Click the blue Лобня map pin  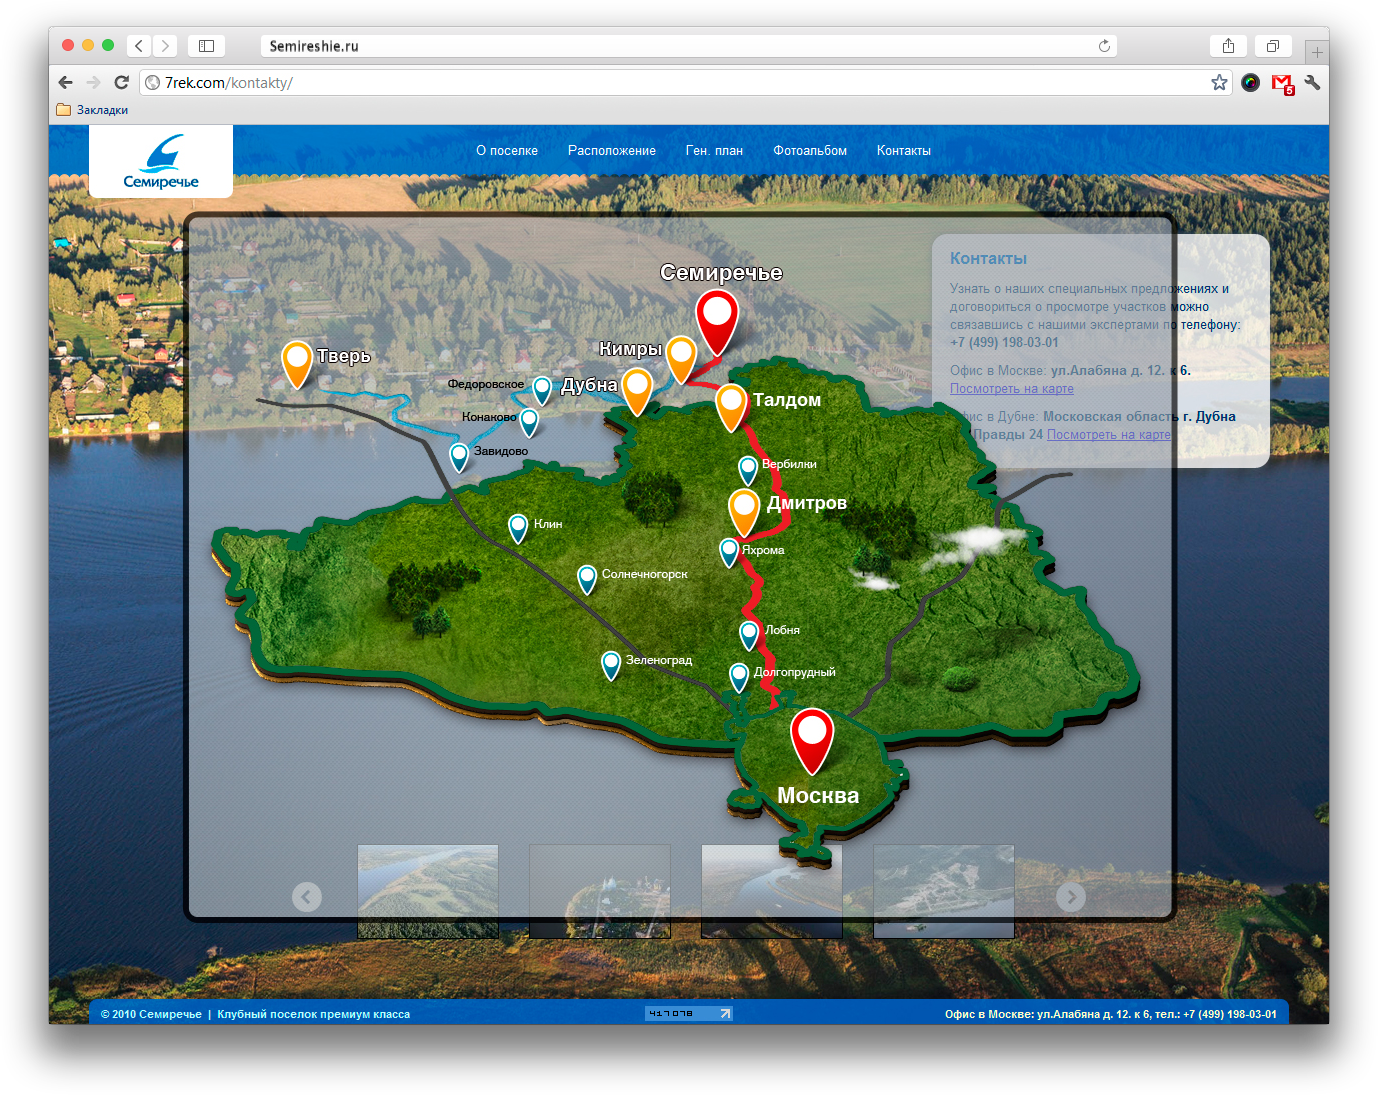click(x=749, y=634)
